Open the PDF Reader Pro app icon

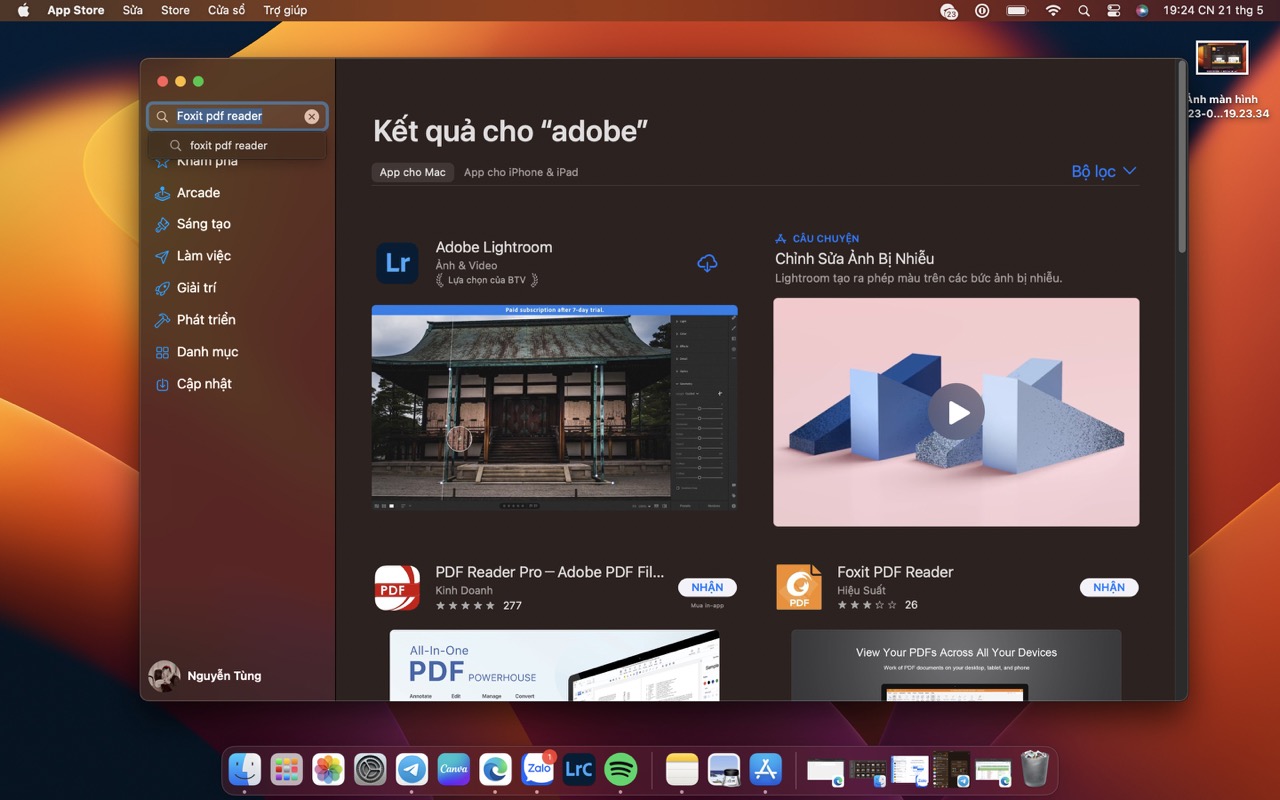click(x=397, y=588)
